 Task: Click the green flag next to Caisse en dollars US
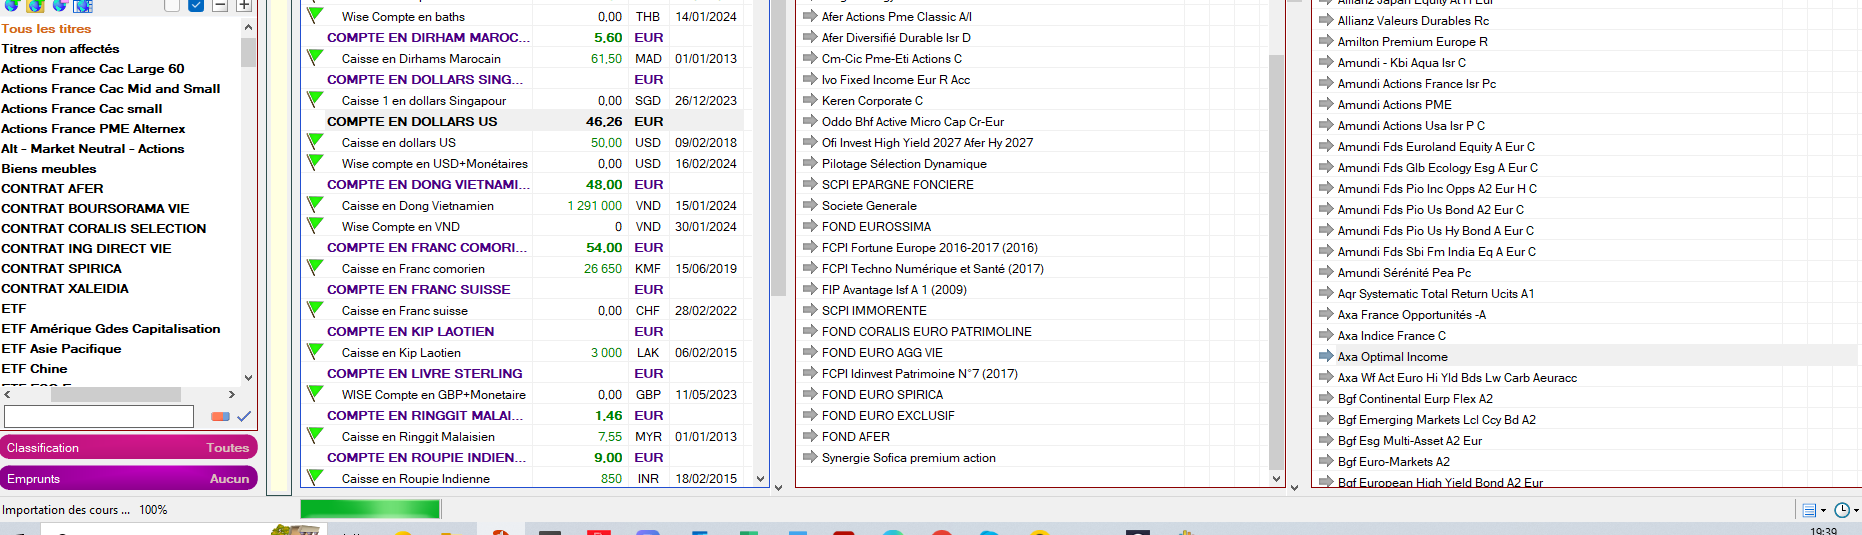(315, 142)
